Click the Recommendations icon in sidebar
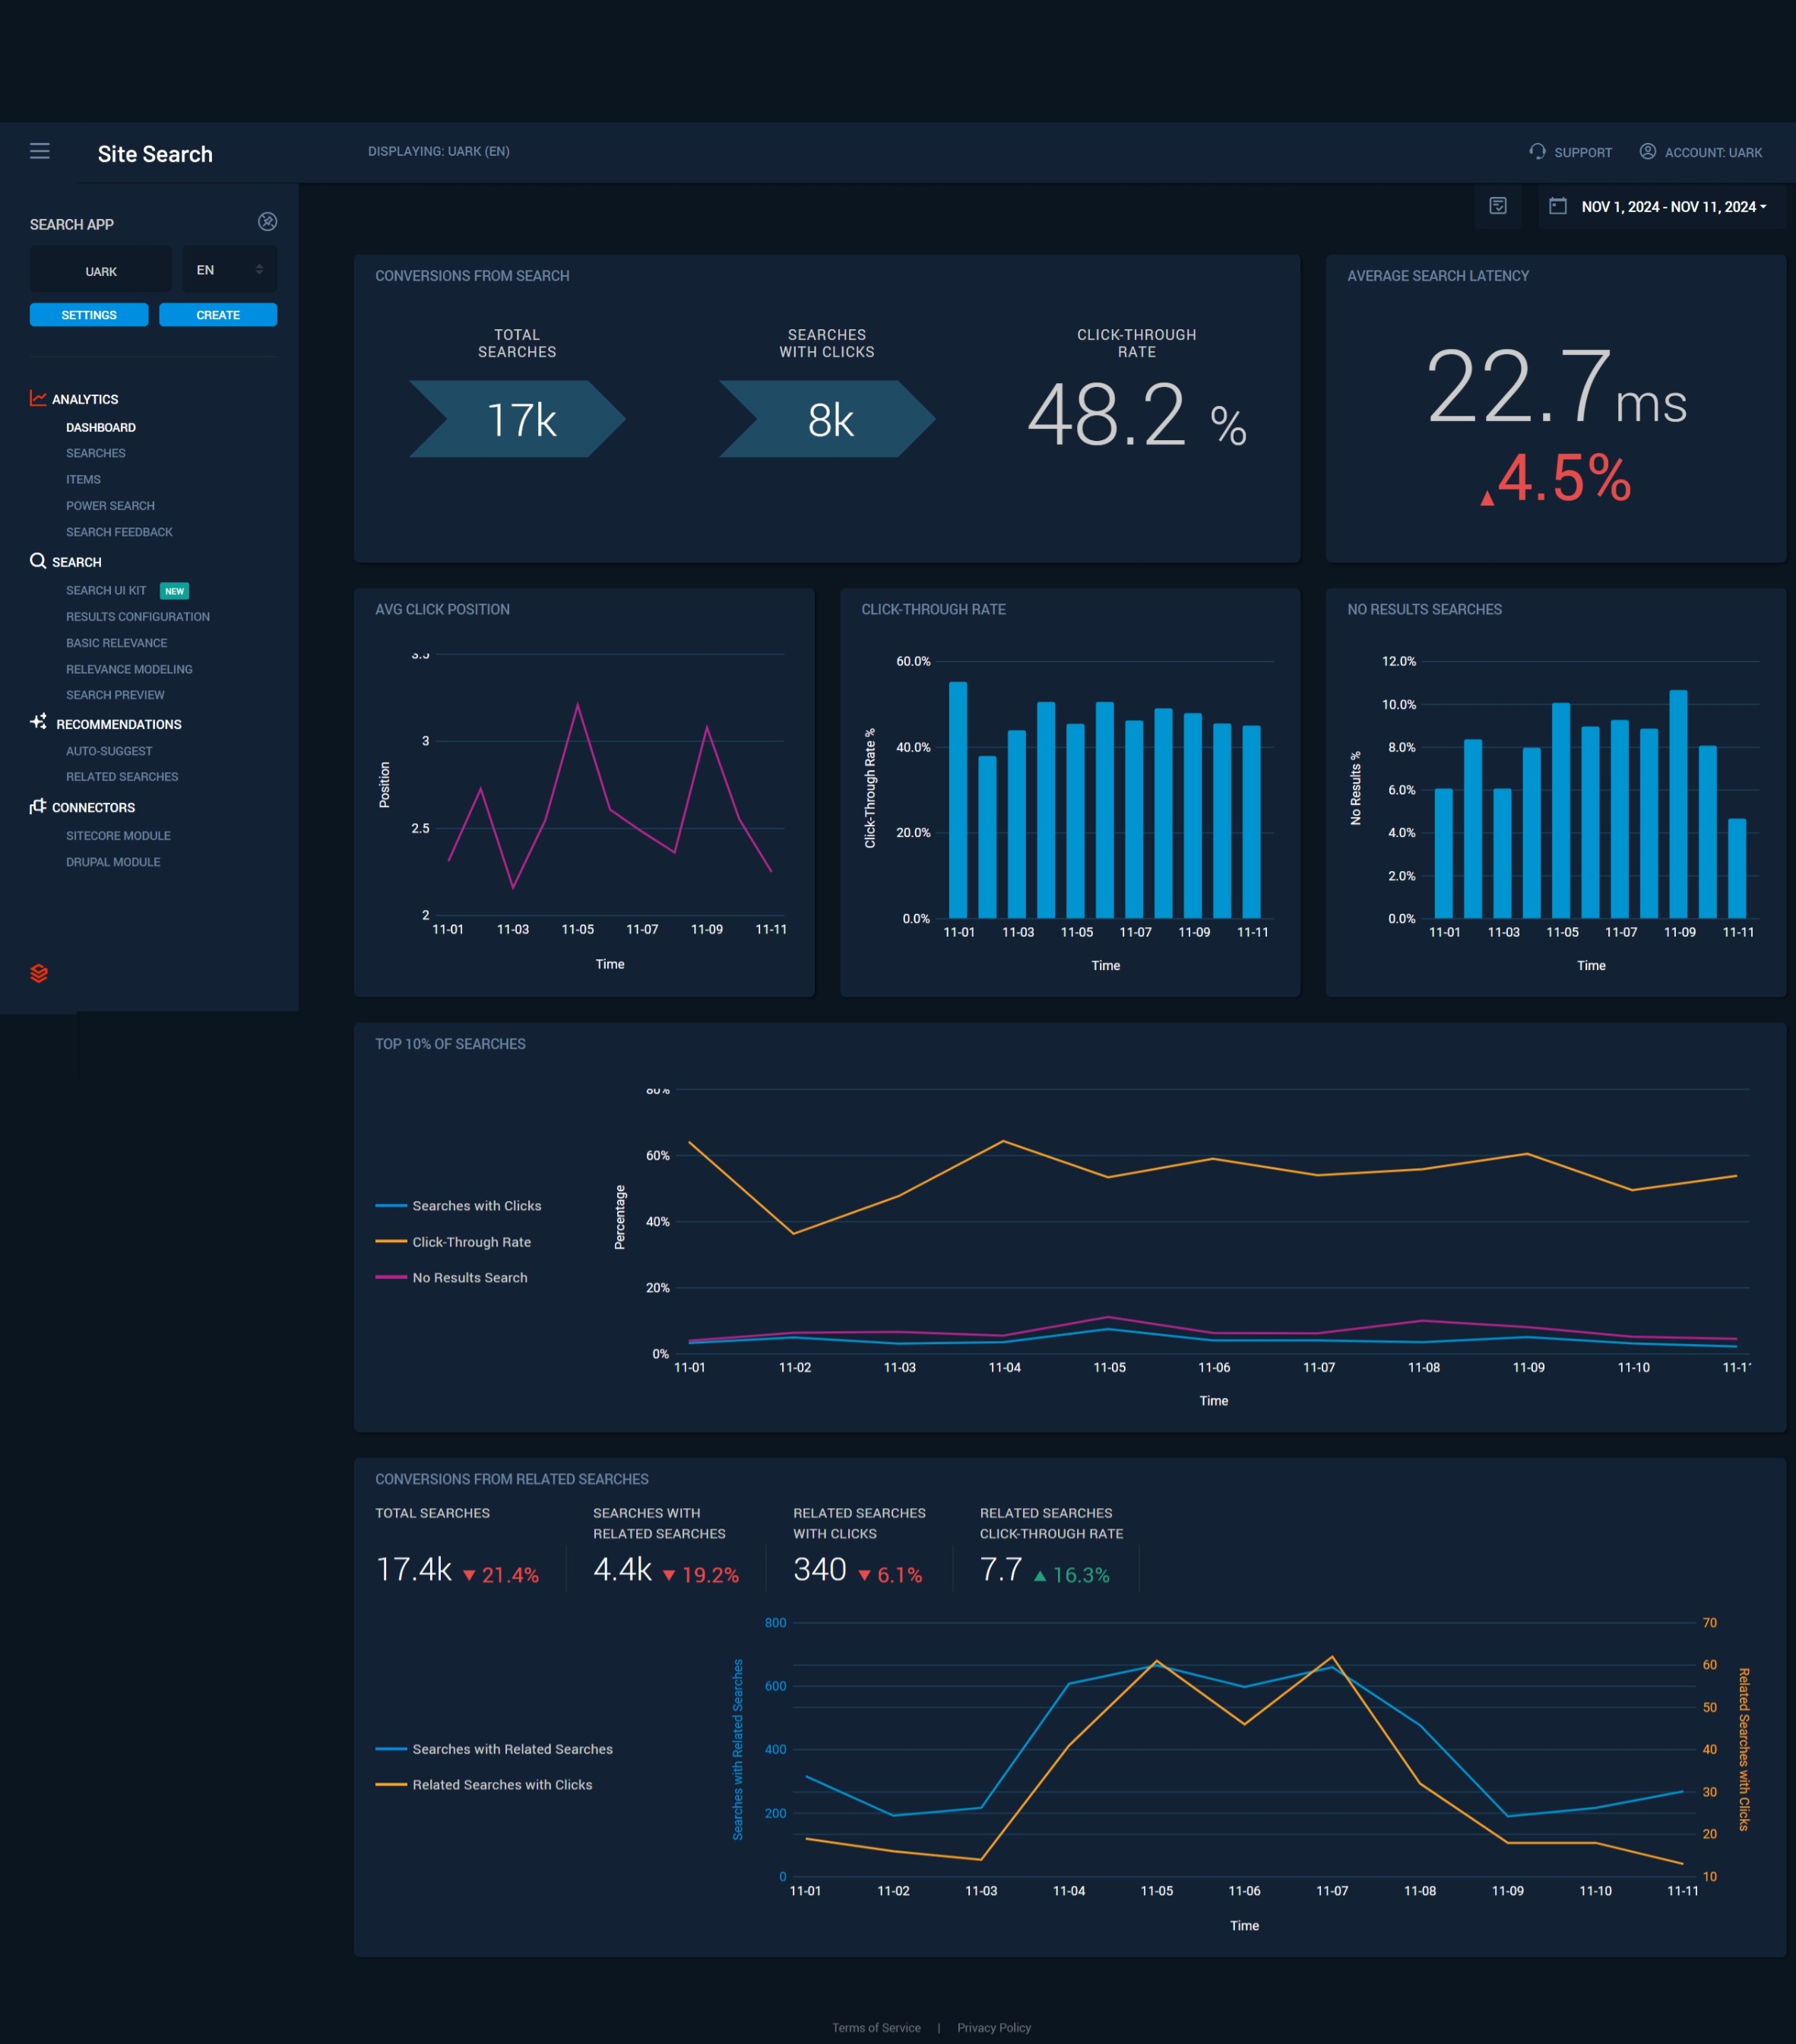The height and width of the screenshot is (2044, 1796). tap(38, 723)
